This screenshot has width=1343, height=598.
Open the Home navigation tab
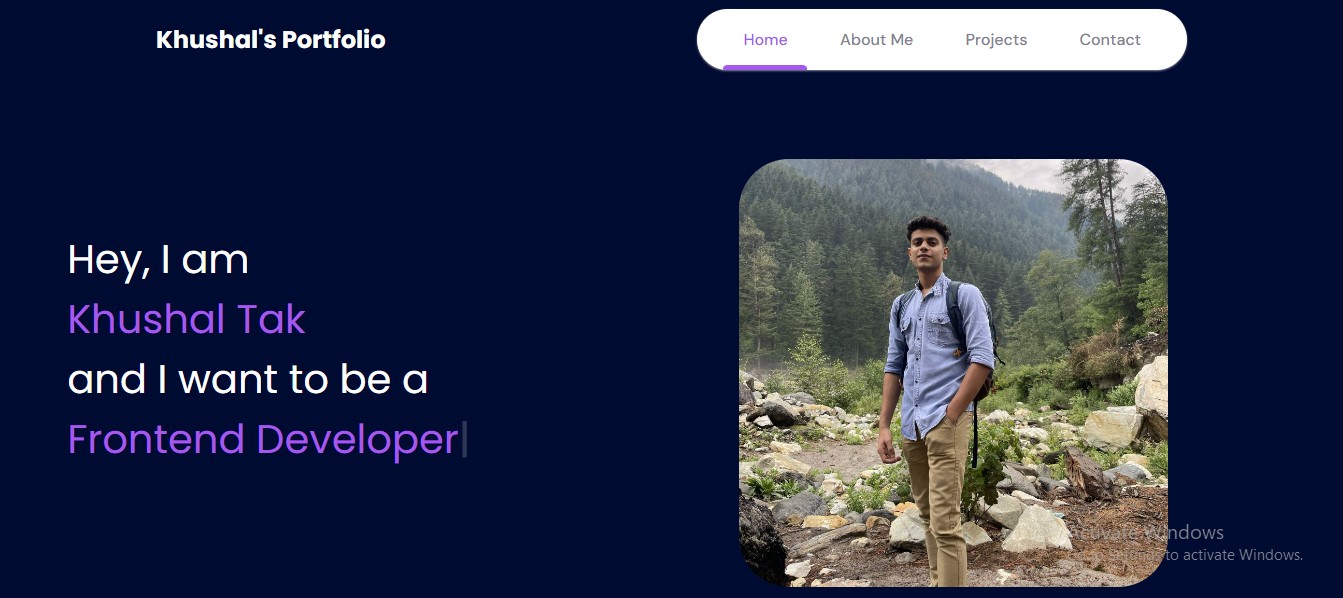tap(765, 40)
